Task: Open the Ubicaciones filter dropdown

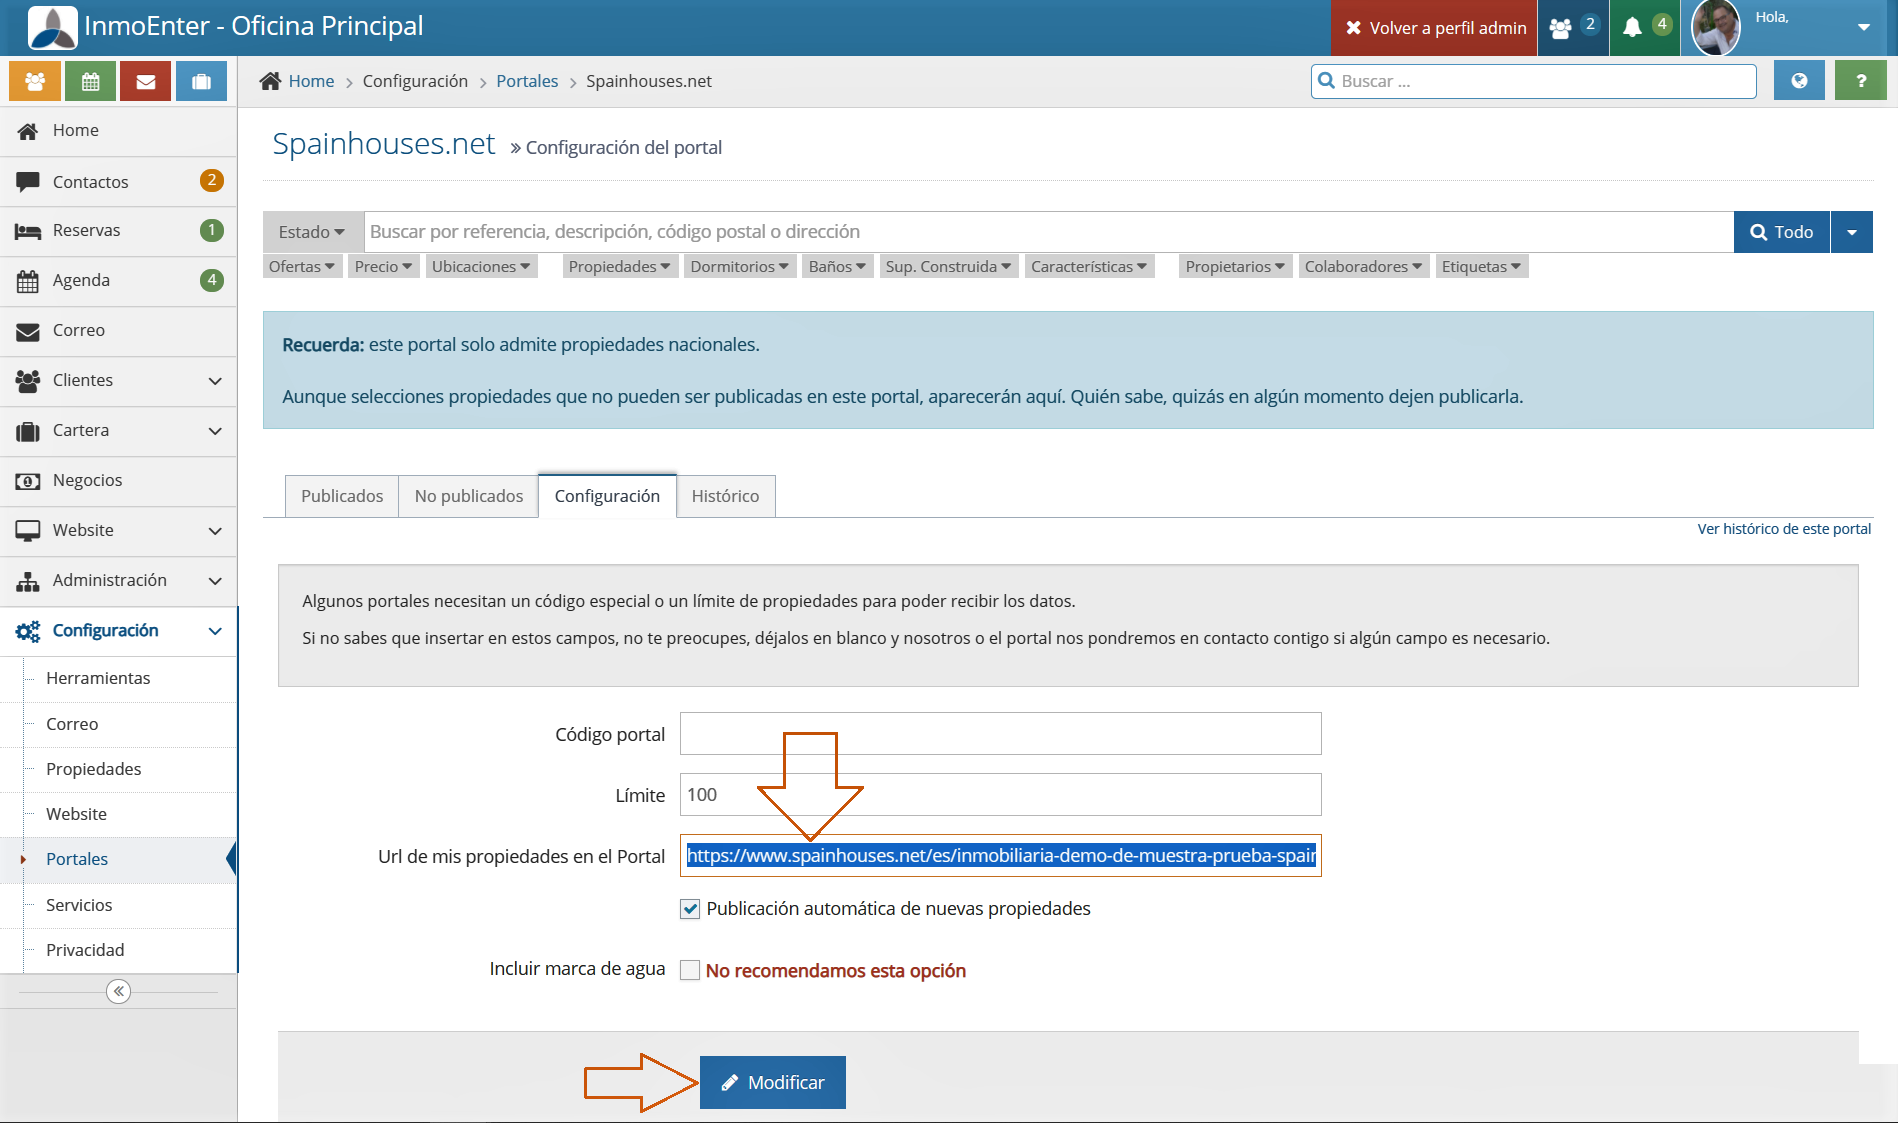Action: tap(481, 267)
